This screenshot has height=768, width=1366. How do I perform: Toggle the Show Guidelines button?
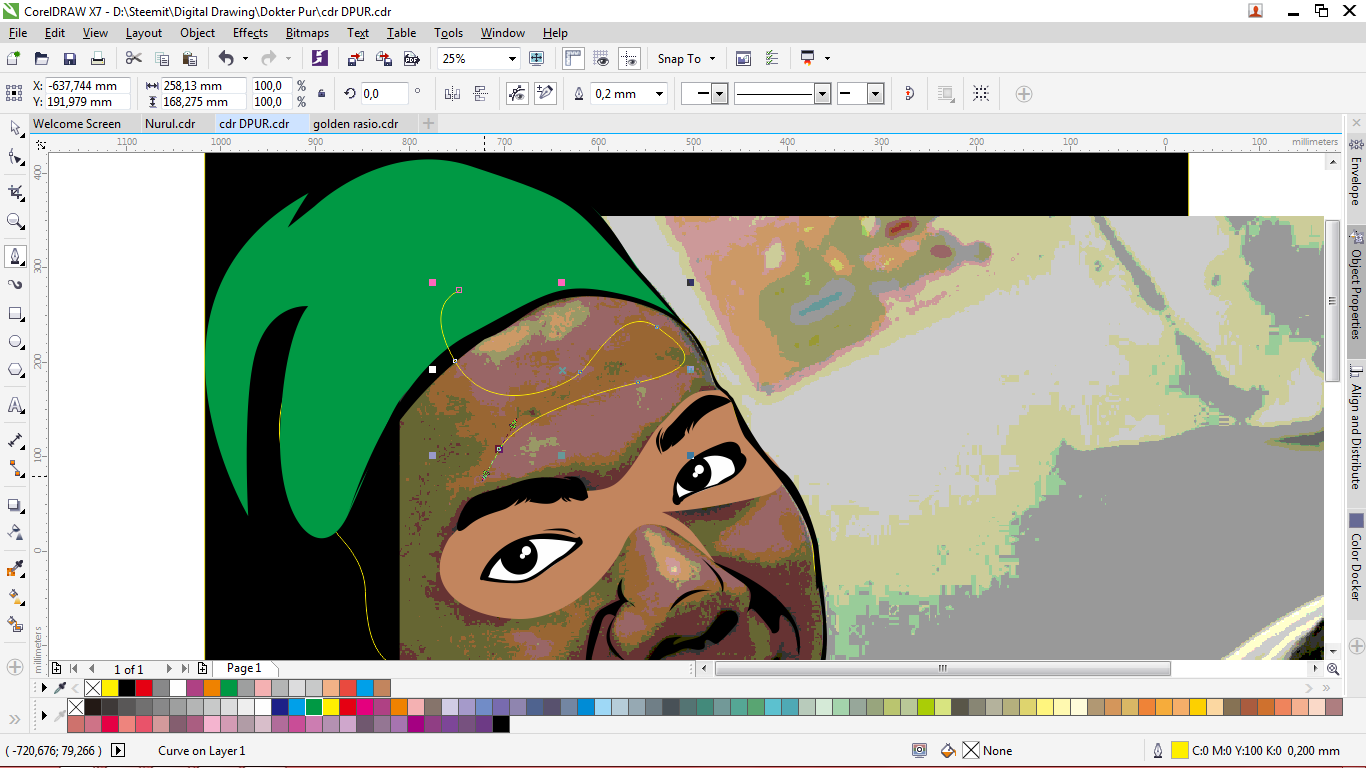pos(629,59)
